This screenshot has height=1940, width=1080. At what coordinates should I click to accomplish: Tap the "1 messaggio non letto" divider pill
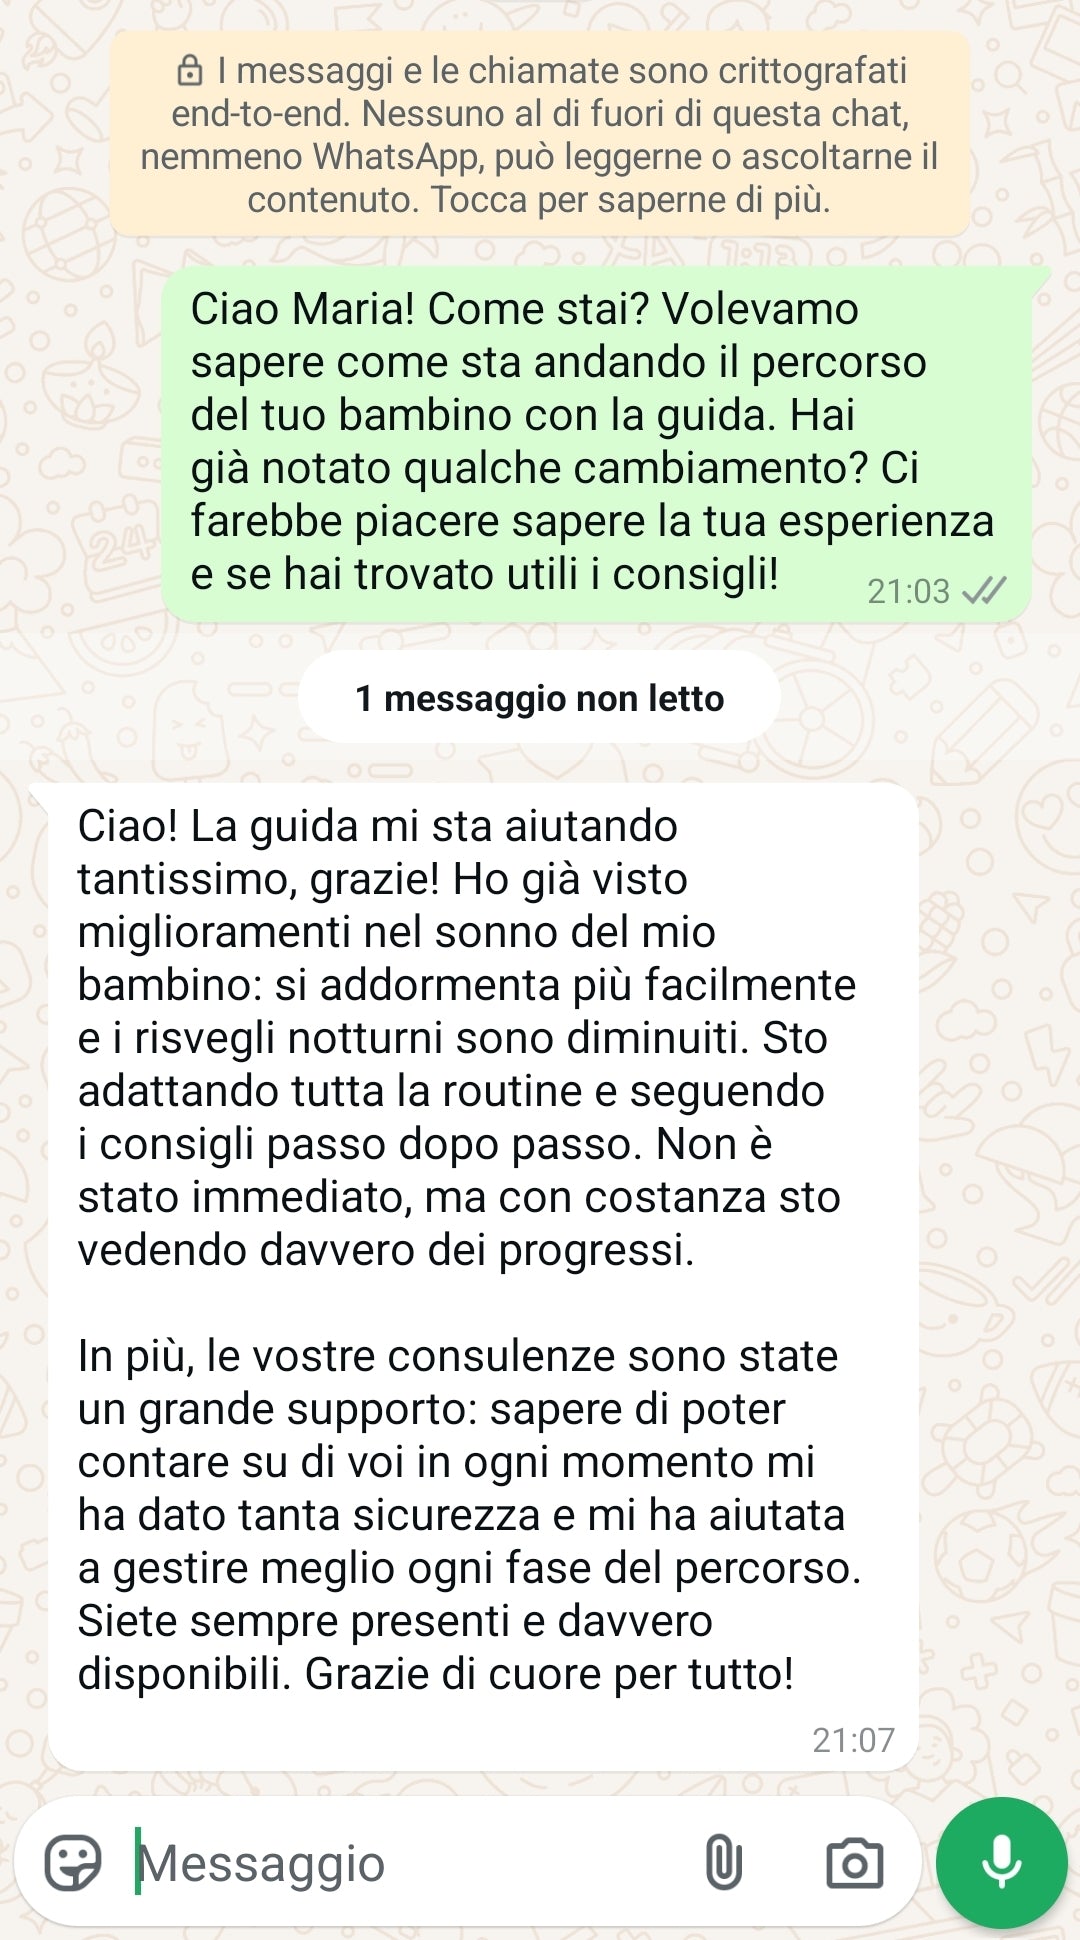pos(539,698)
